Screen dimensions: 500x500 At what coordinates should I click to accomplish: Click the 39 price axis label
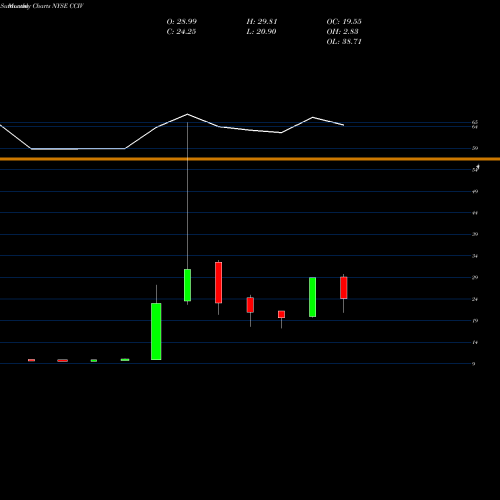475,234
